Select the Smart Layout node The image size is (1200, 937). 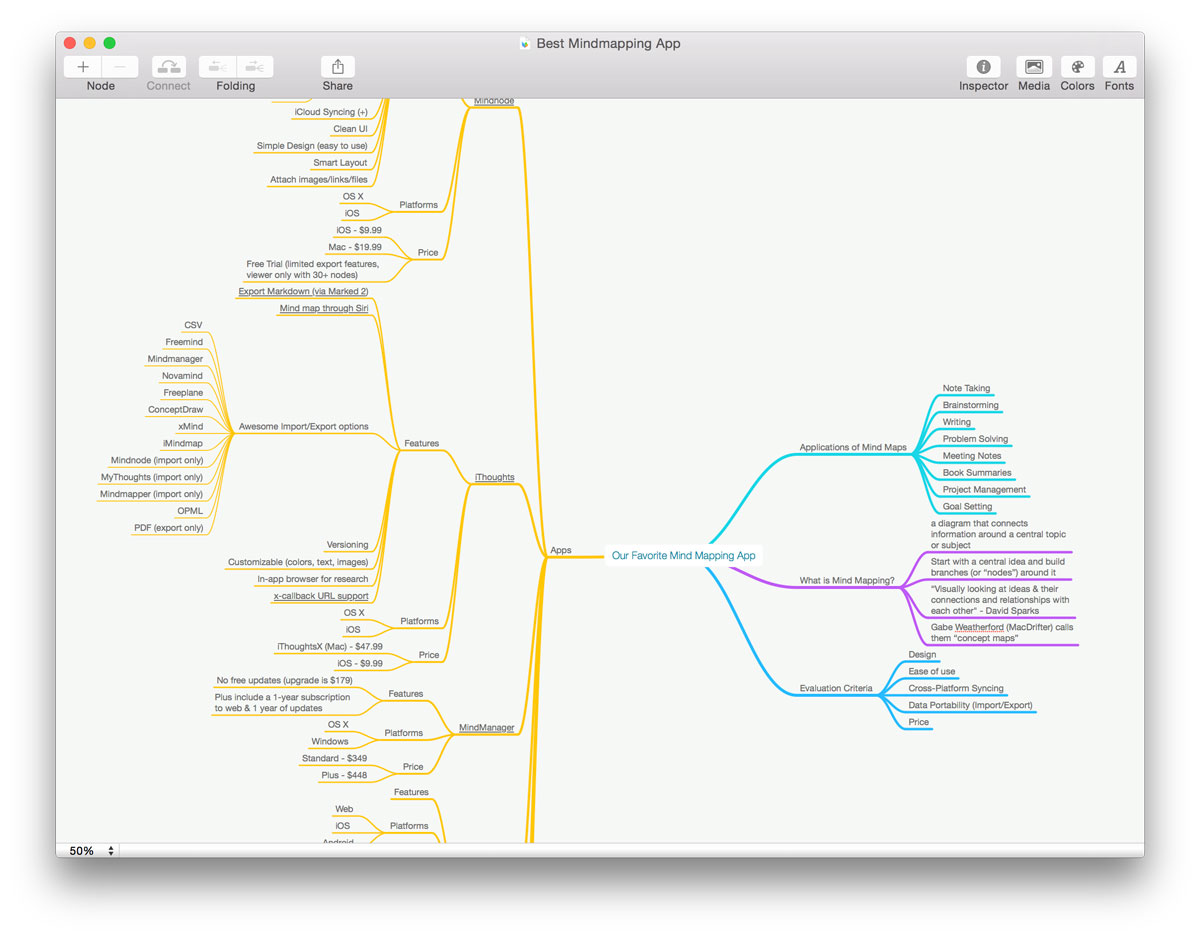340,162
